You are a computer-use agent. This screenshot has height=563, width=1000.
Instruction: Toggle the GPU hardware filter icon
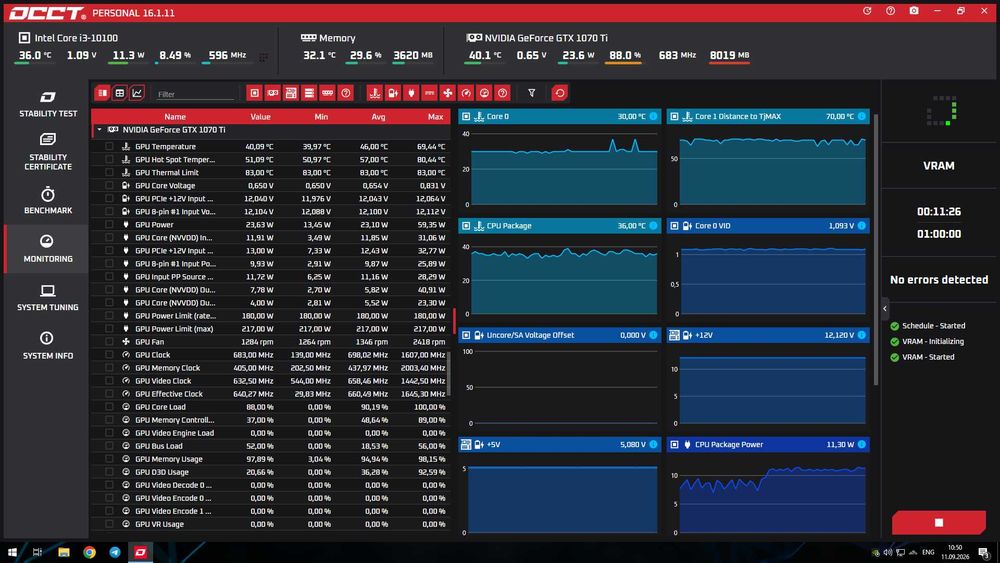273,93
